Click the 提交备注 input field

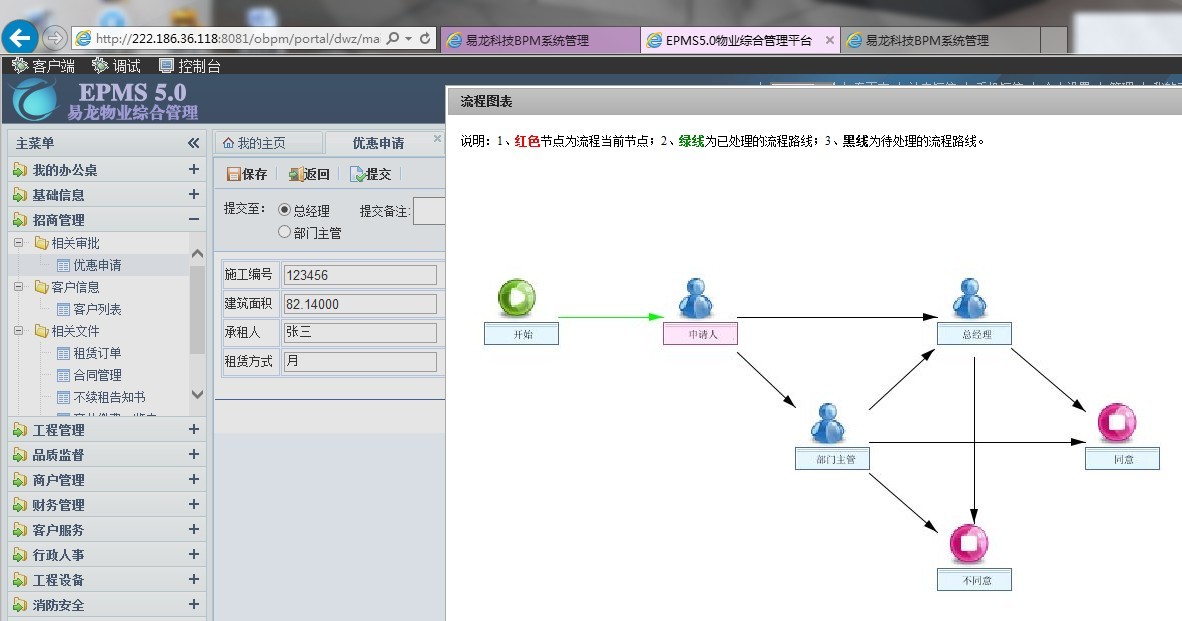(429, 211)
